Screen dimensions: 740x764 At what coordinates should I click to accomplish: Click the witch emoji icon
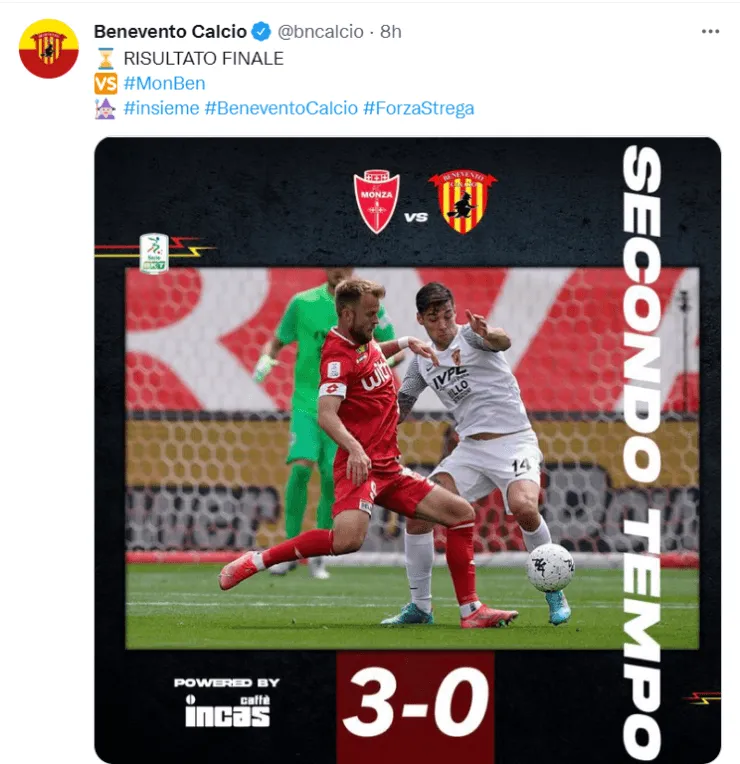click(105, 109)
